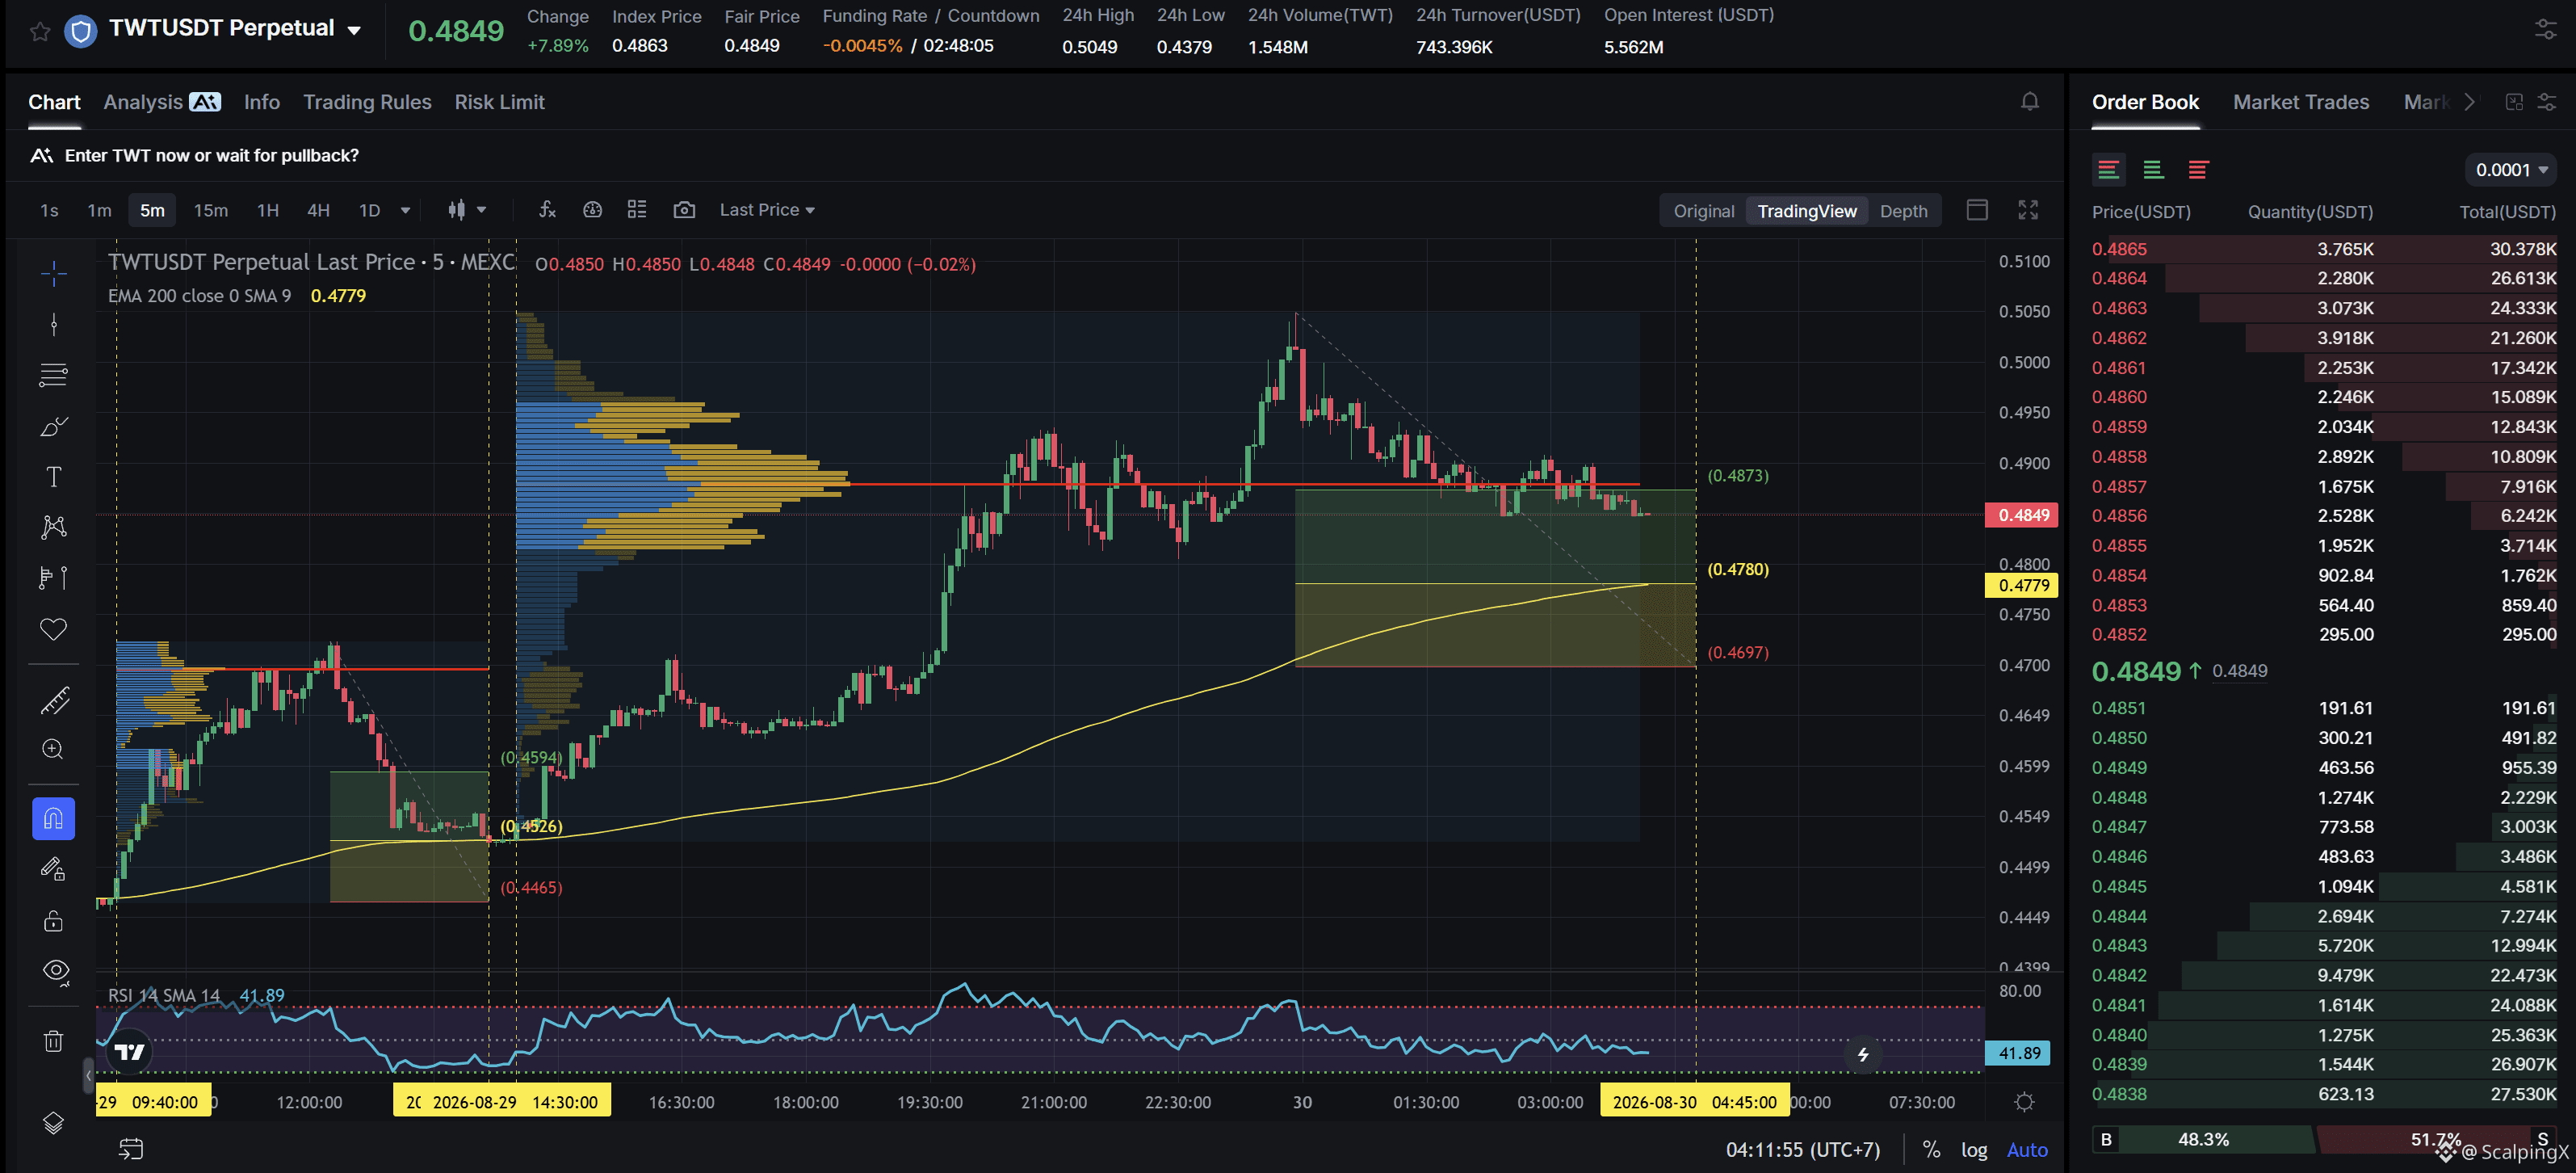Open the price alert bell icon
2576x1173 pixels.
2030,102
